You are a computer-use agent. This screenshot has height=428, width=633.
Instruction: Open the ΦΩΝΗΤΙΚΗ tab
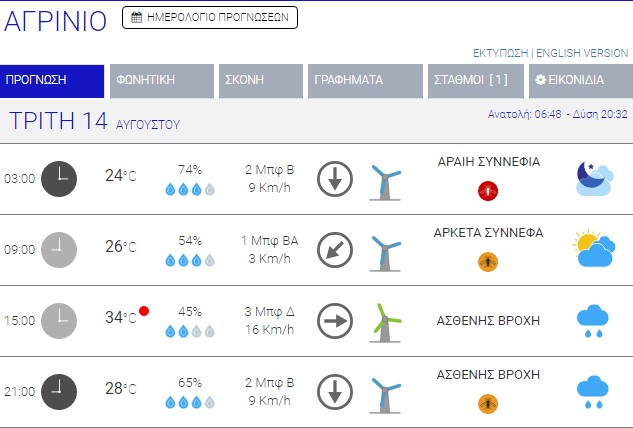coord(162,81)
